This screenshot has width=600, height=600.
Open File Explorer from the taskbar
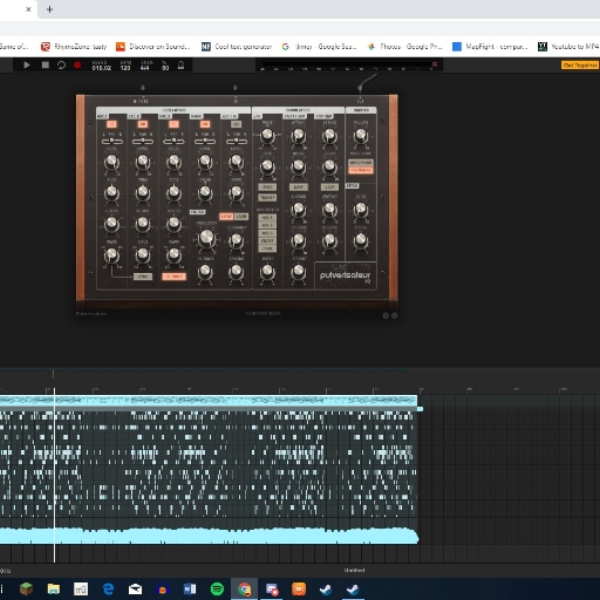(x=54, y=589)
